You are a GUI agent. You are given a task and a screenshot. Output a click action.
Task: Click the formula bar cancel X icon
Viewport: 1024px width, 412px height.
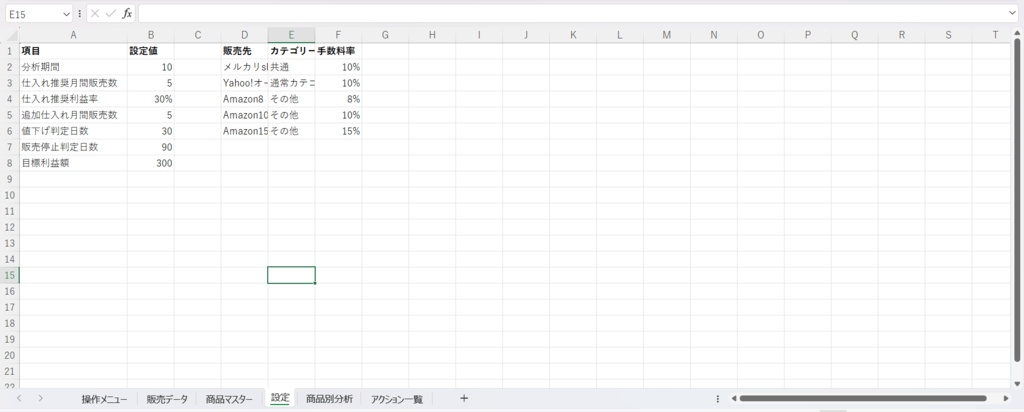[95, 14]
